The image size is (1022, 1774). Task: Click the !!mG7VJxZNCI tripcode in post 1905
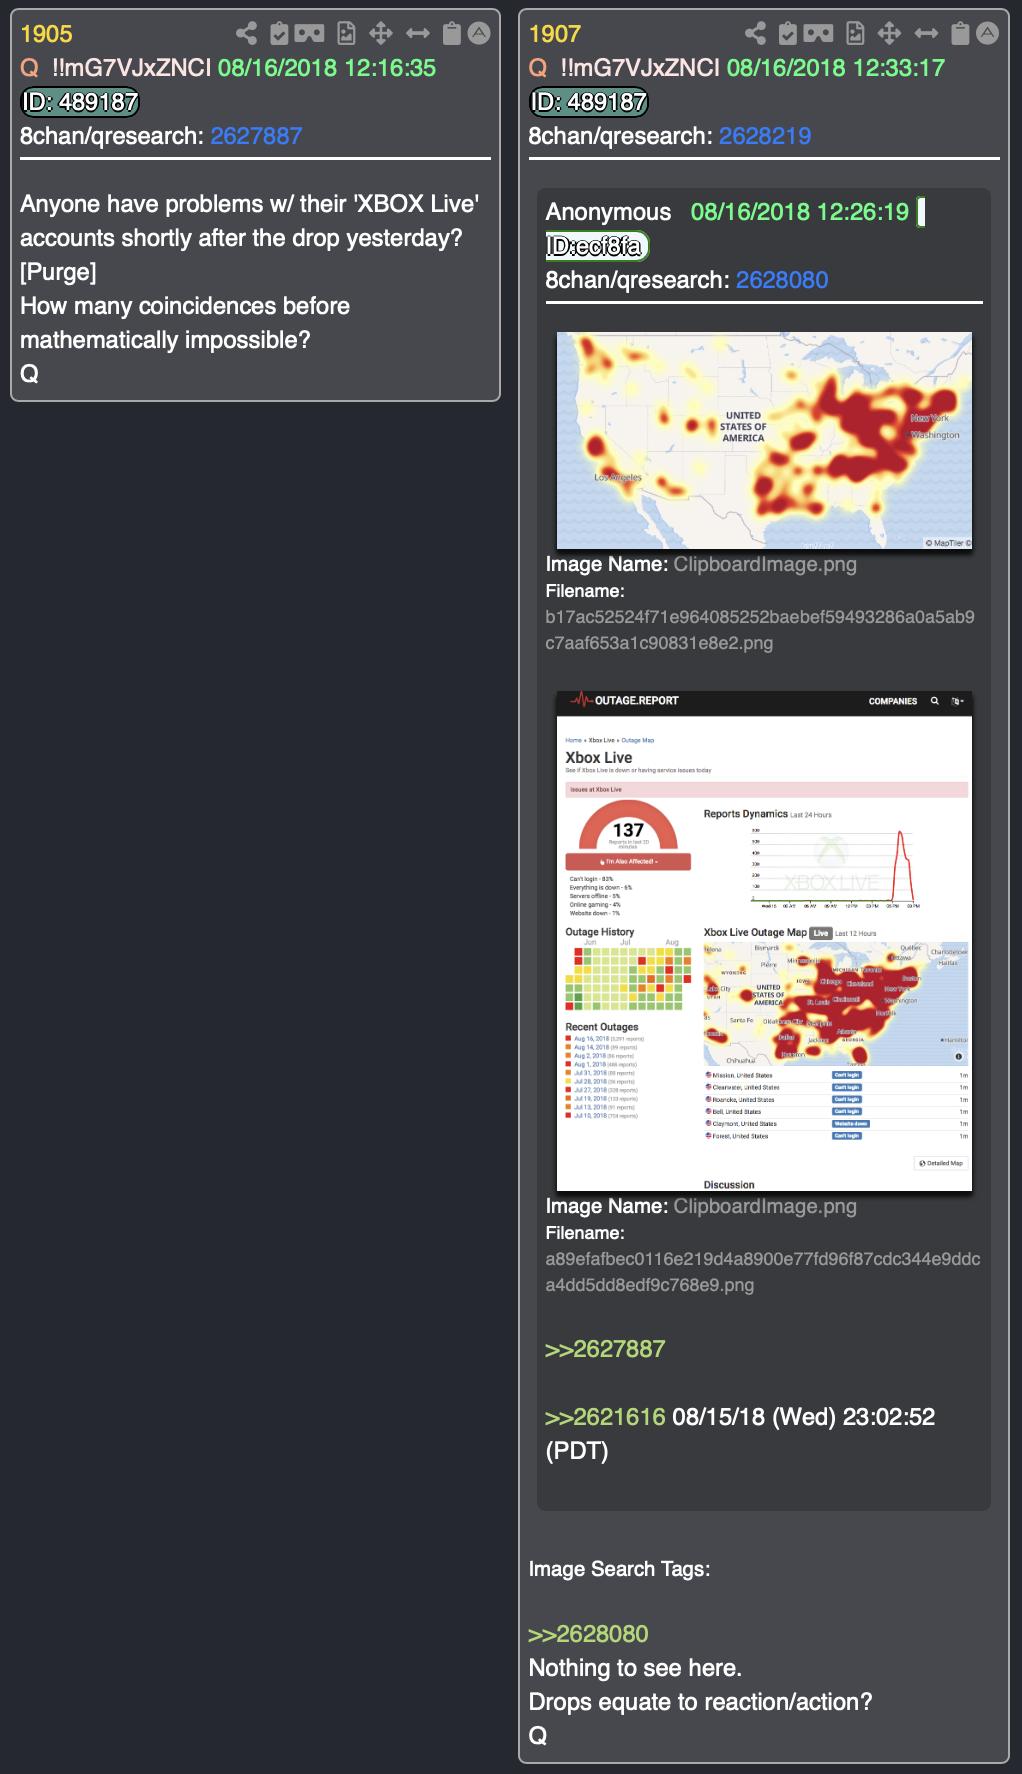[x=131, y=68]
